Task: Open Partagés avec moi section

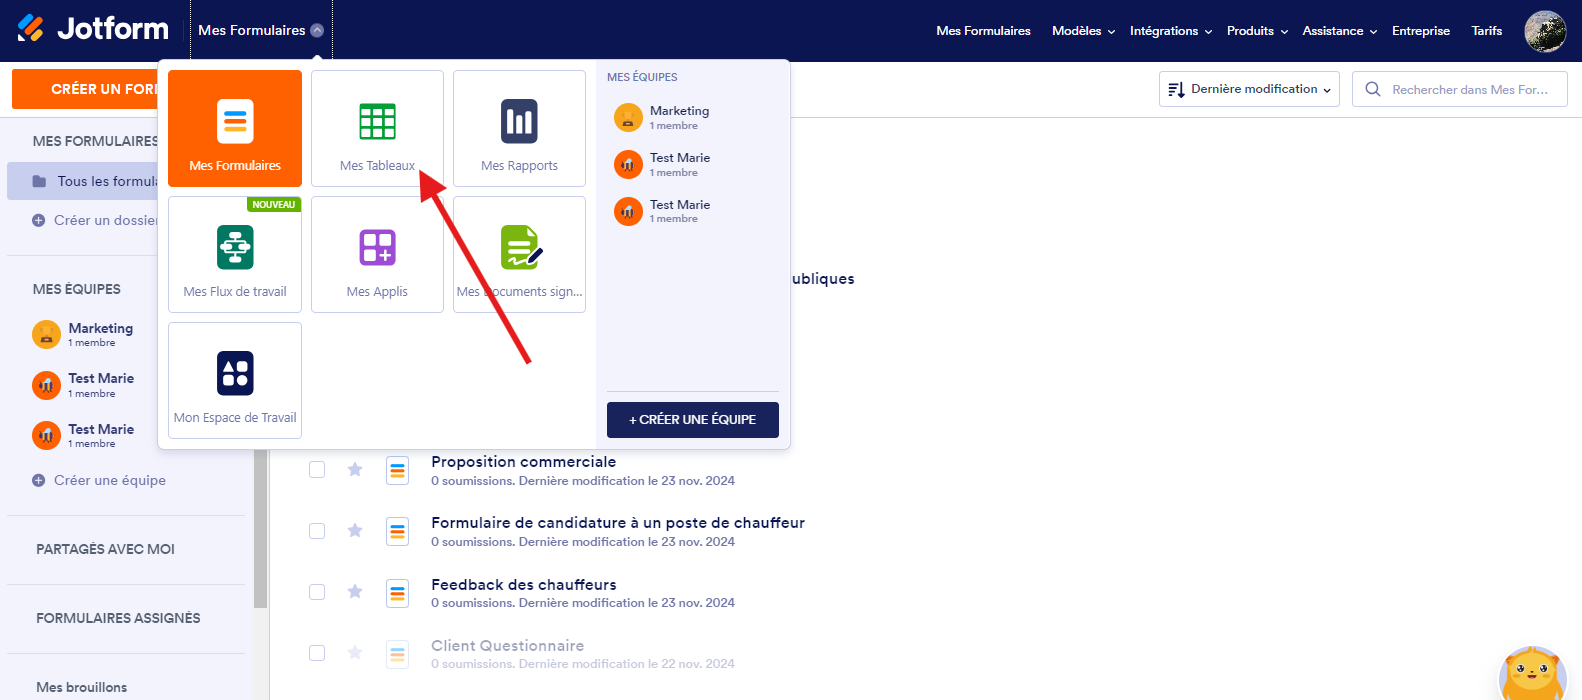Action: click(105, 549)
